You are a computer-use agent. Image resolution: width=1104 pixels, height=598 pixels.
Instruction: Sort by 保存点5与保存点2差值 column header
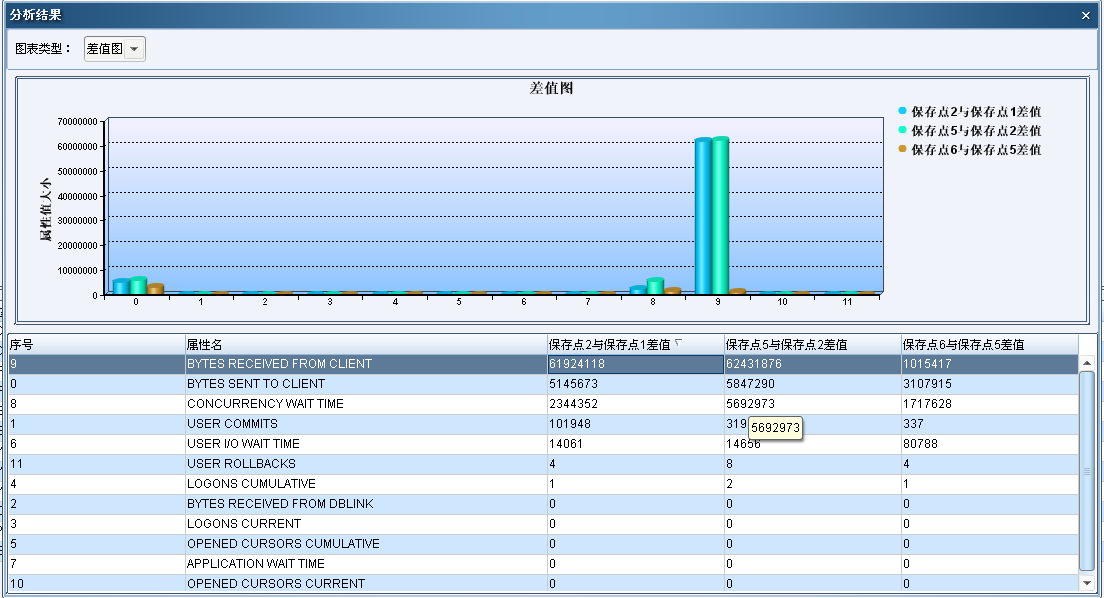[811, 344]
